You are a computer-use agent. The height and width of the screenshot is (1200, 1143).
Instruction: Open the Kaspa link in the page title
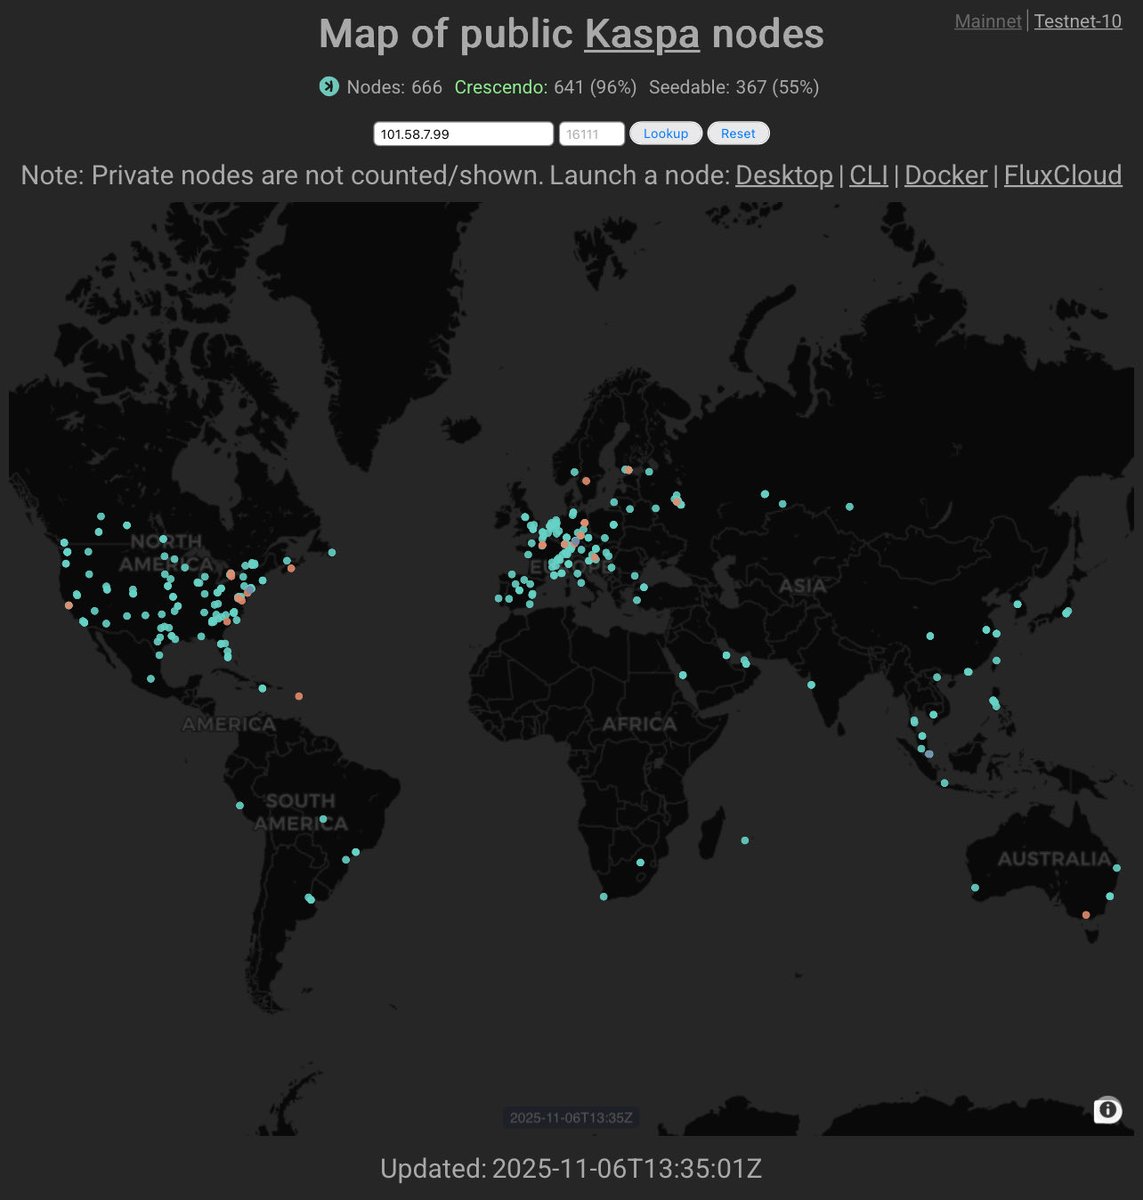(x=643, y=34)
